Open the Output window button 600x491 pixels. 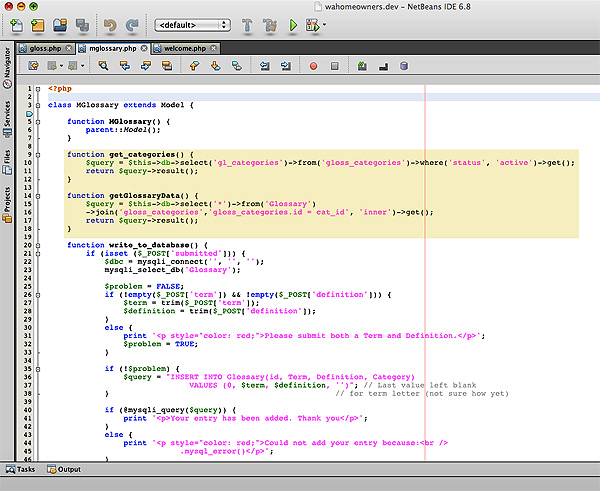tap(64, 469)
